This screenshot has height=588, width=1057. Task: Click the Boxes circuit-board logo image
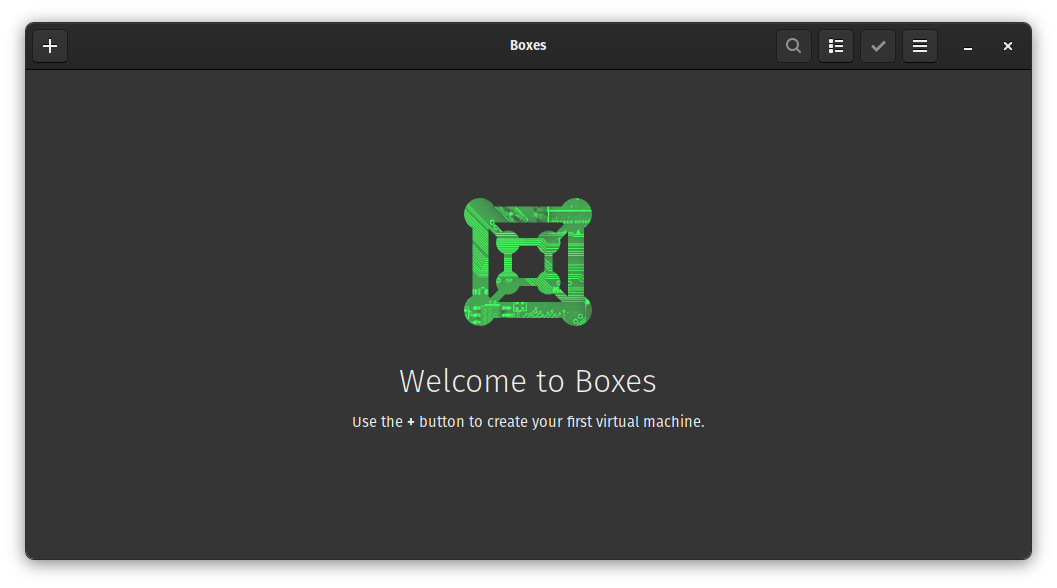tap(527, 262)
